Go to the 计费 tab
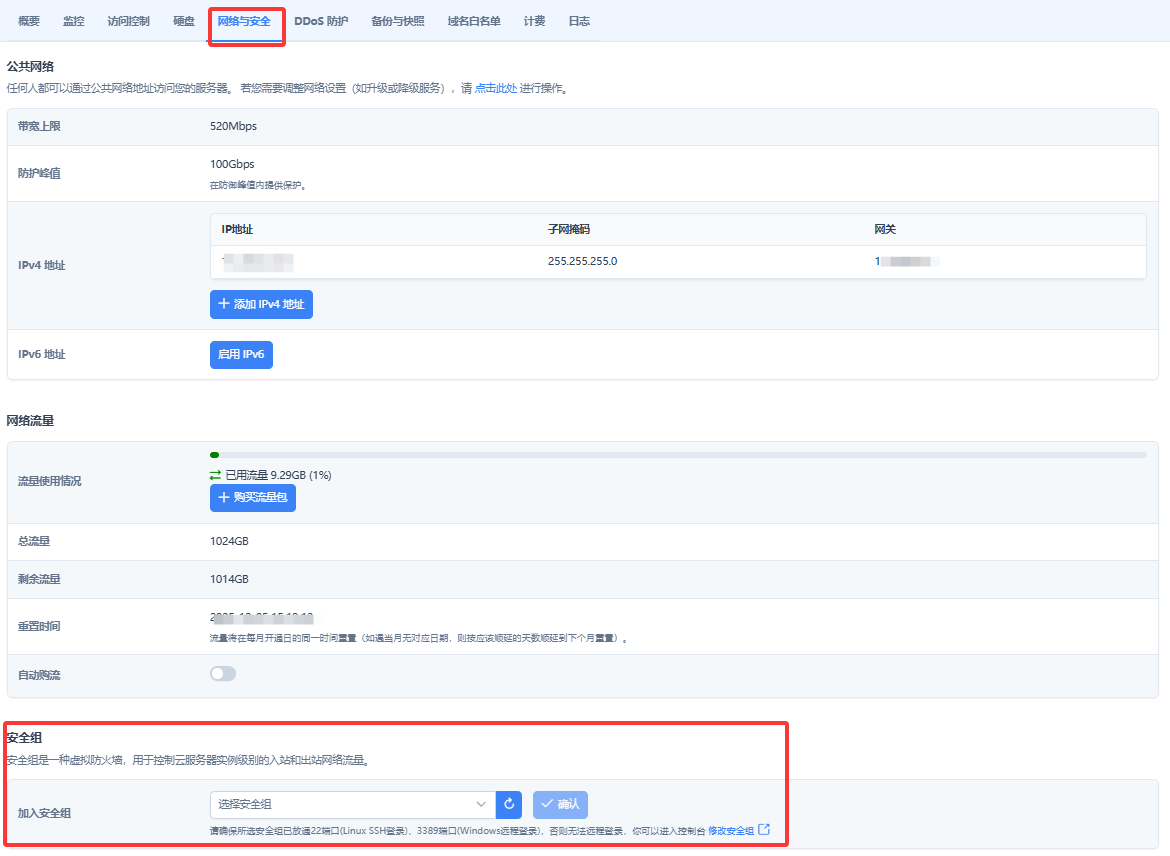This screenshot has width=1170, height=856. 534,21
